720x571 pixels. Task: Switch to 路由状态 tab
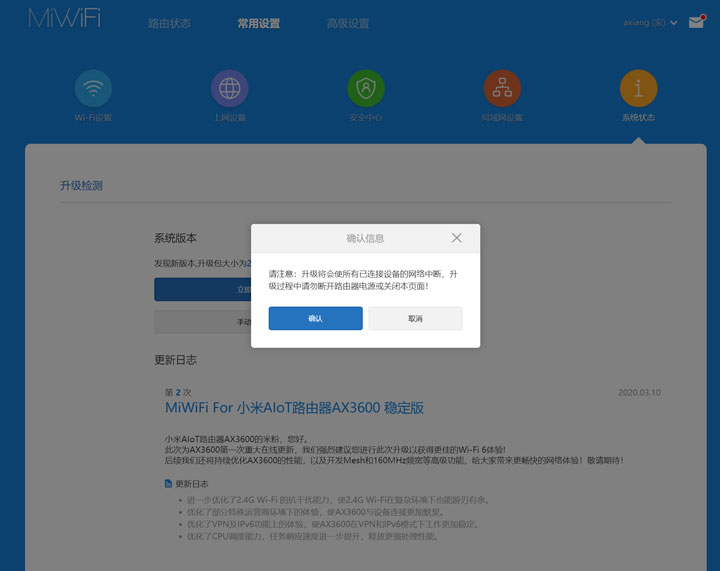(169, 23)
